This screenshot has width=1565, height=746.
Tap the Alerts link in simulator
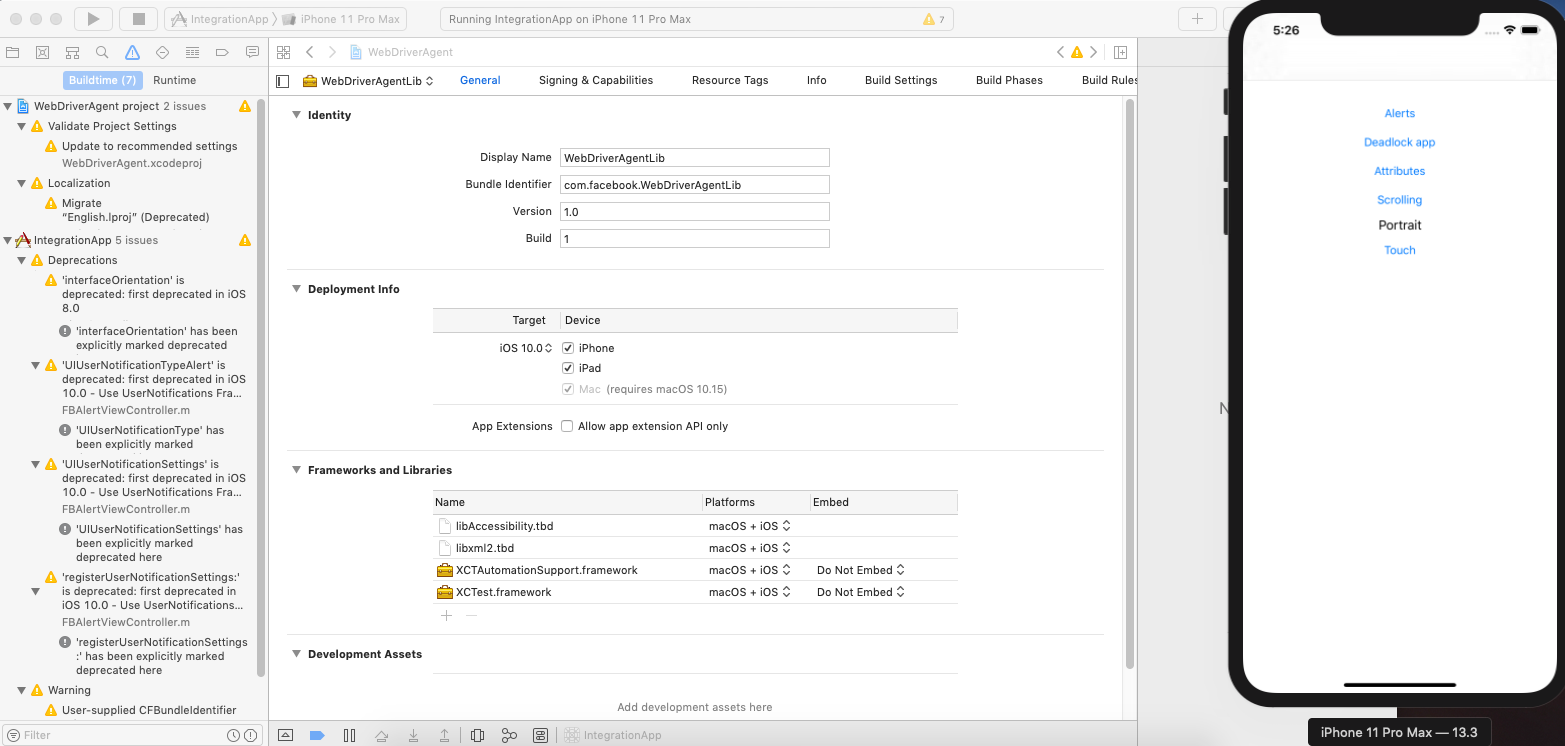pyautogui.click(x=1399, y=113)
